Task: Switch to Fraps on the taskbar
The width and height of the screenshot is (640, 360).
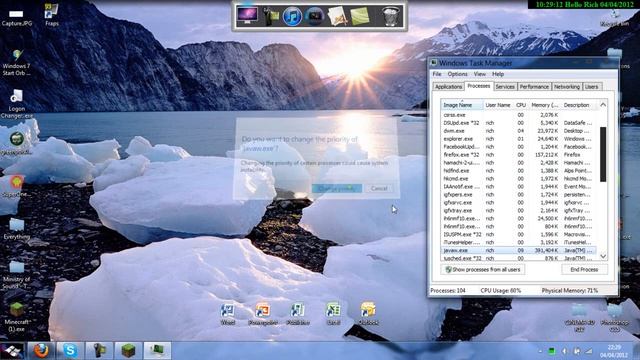Action: click(x=99, y=351)
